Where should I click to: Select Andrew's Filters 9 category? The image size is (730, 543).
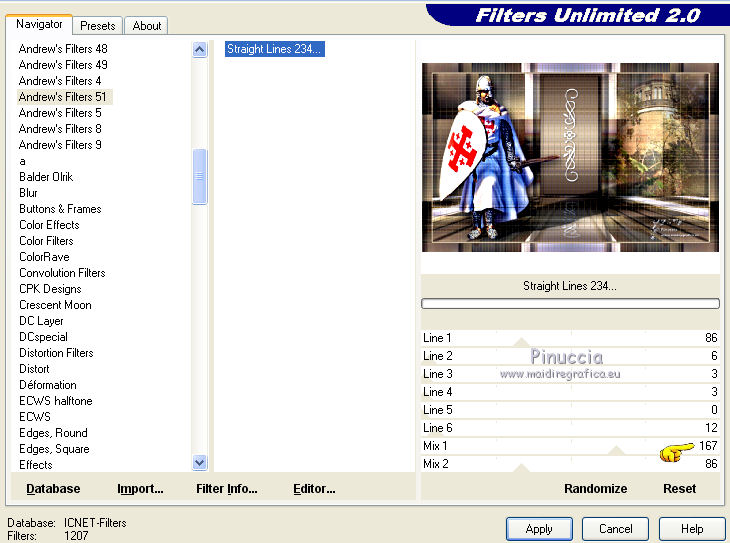point(60,145)
